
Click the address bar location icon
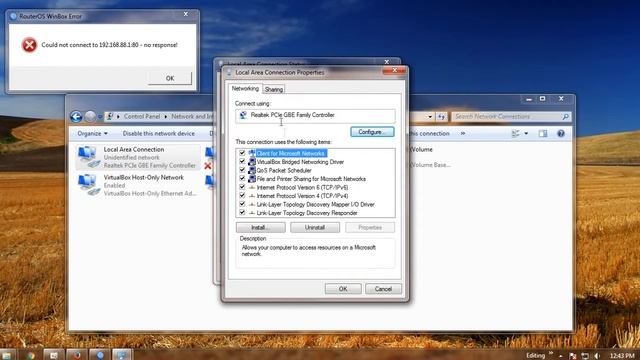(109, 117)
